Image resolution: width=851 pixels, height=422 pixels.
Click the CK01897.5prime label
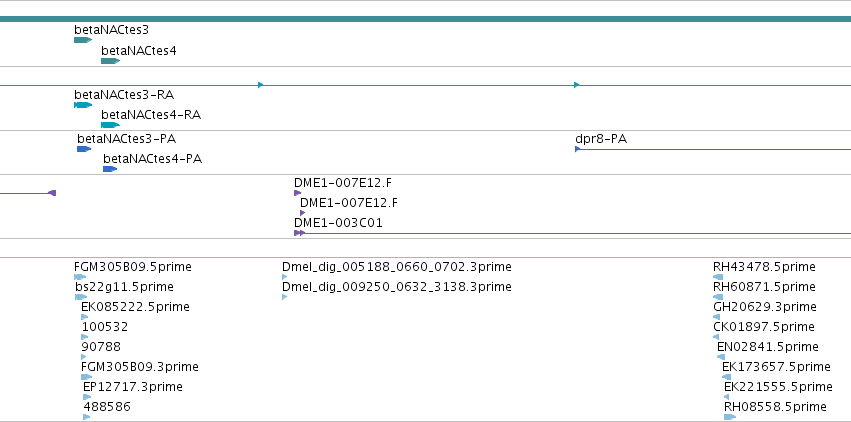764,327
